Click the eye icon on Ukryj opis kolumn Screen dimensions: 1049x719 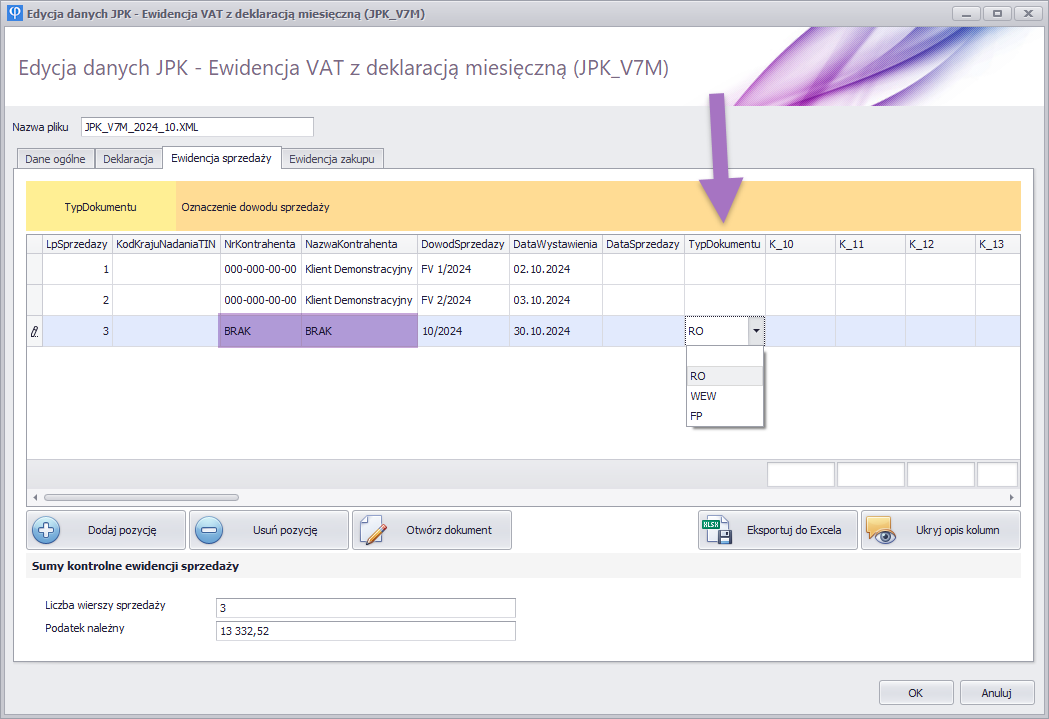(880, 530)
